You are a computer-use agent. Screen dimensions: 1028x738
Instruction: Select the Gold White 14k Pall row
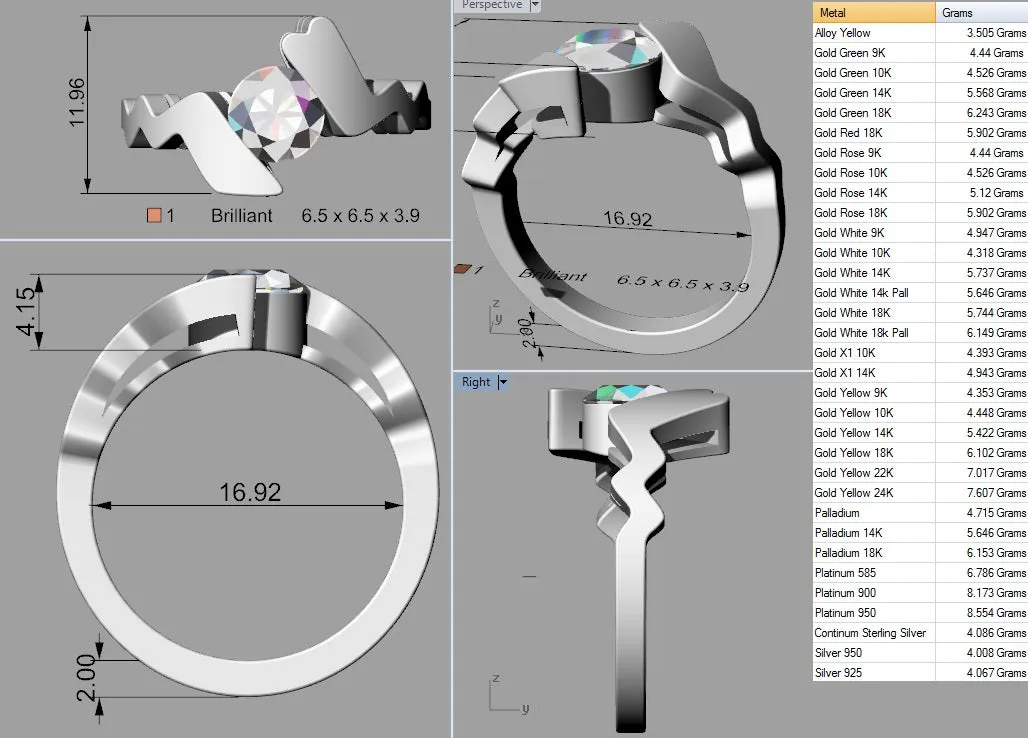point(920,292)
